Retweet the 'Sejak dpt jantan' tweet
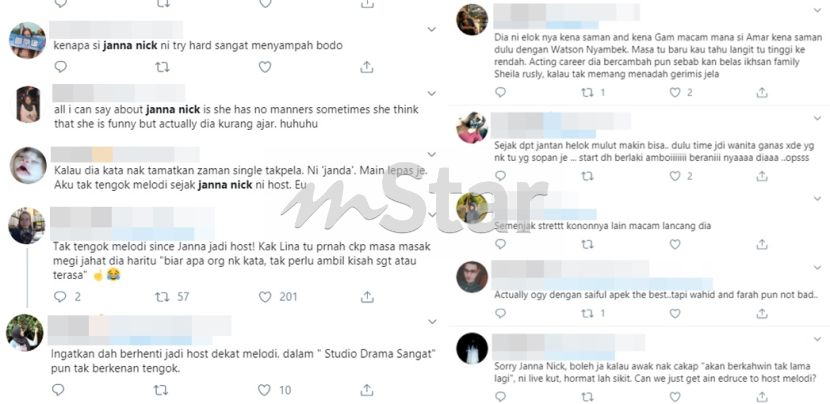This screenshot has height=404, width=830. click(x=587, y=176)
